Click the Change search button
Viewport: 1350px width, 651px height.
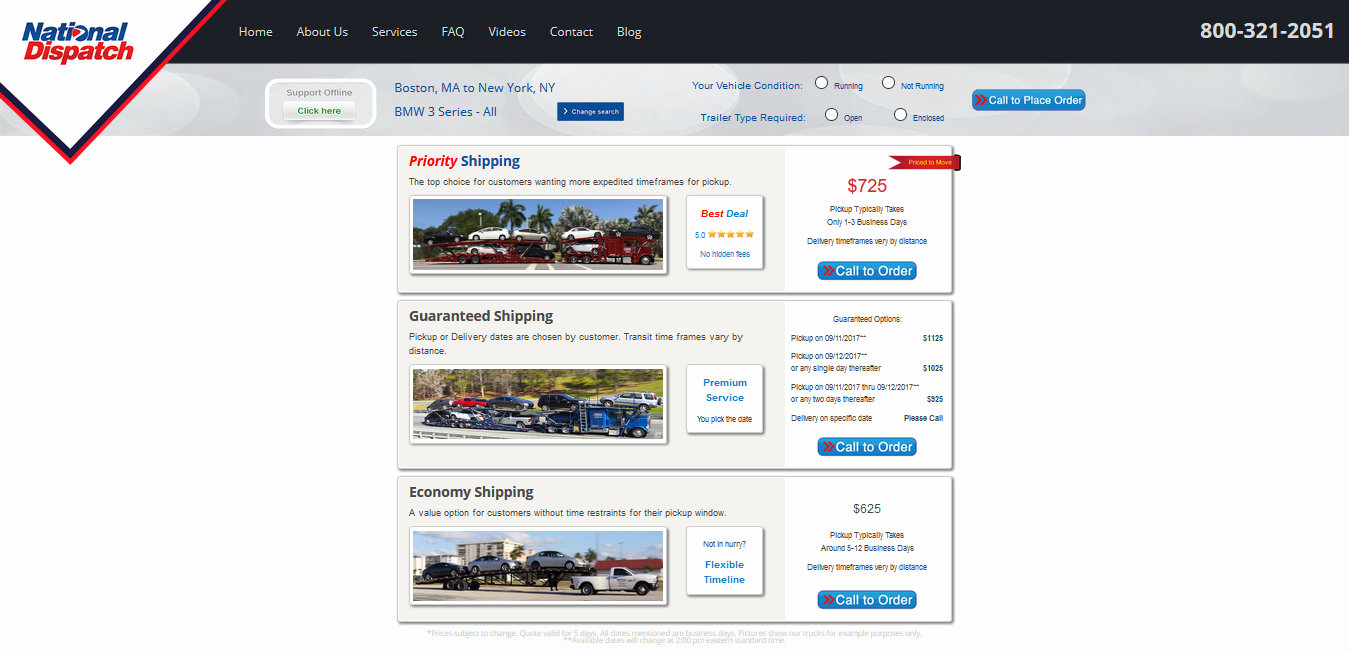tap(590, 111)
